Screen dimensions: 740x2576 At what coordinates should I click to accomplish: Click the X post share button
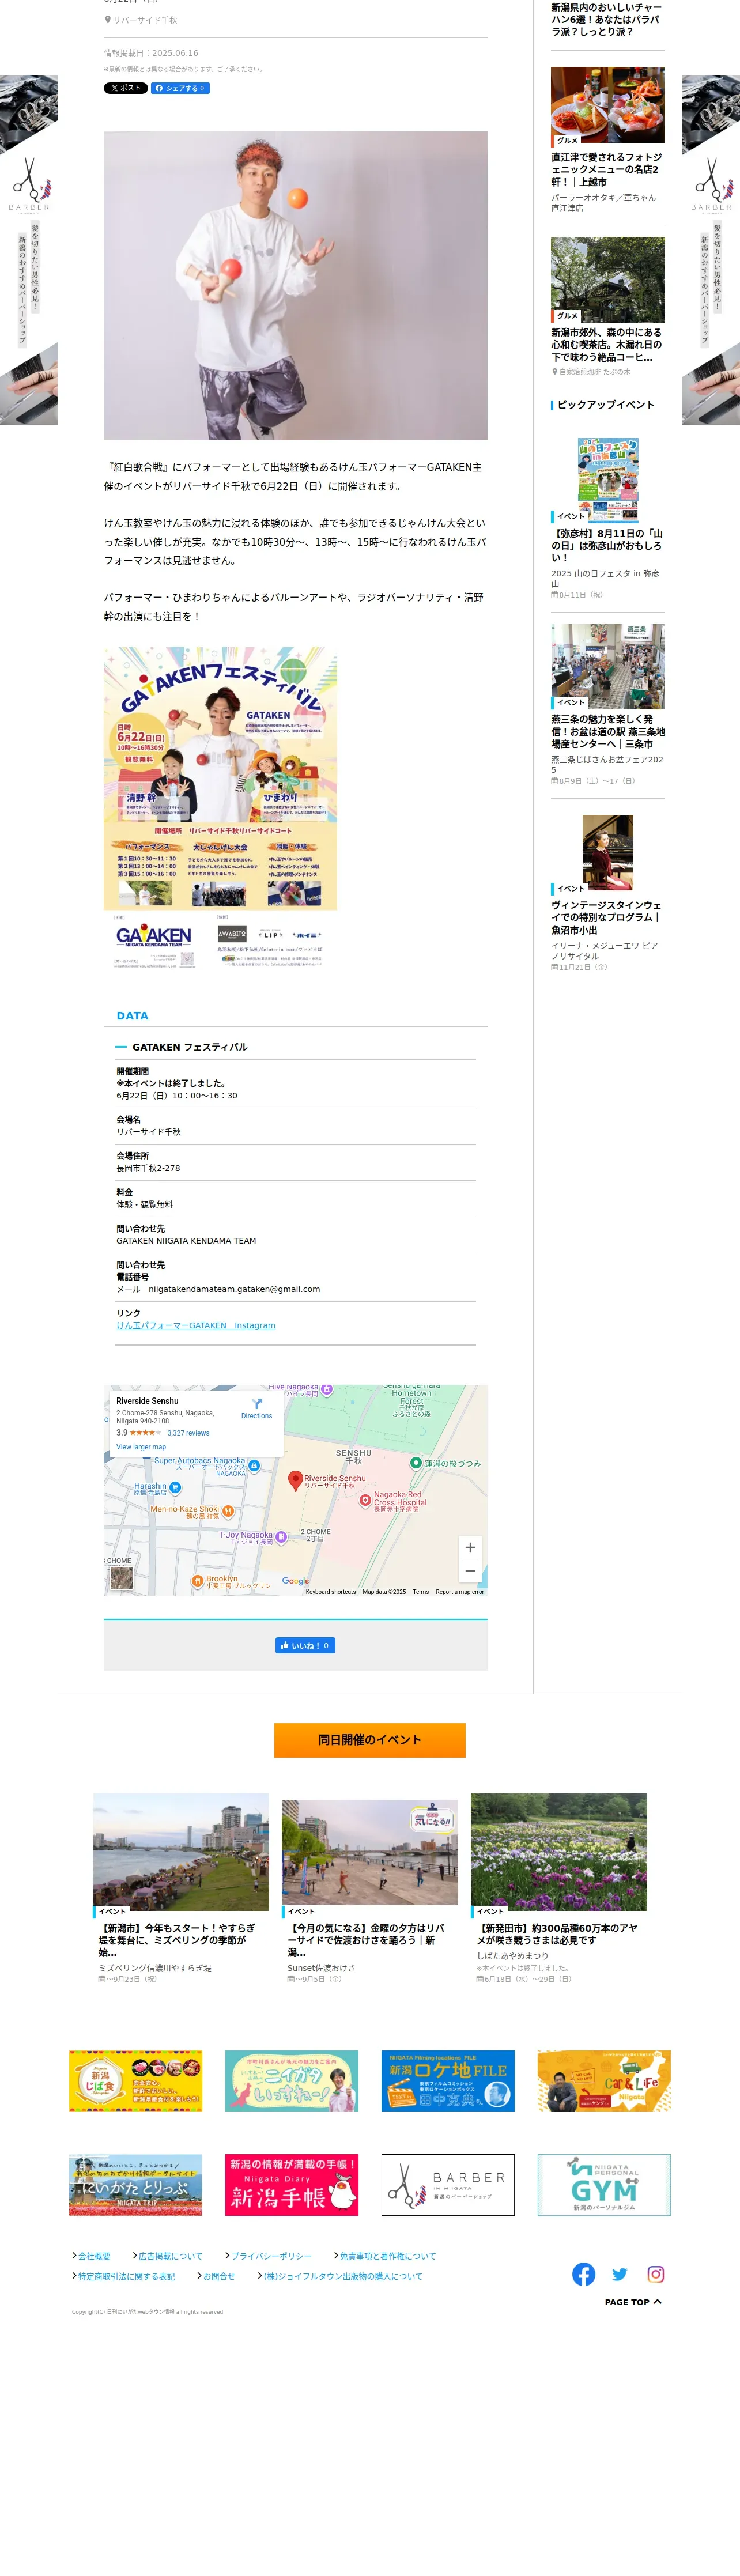pos(125,88)
